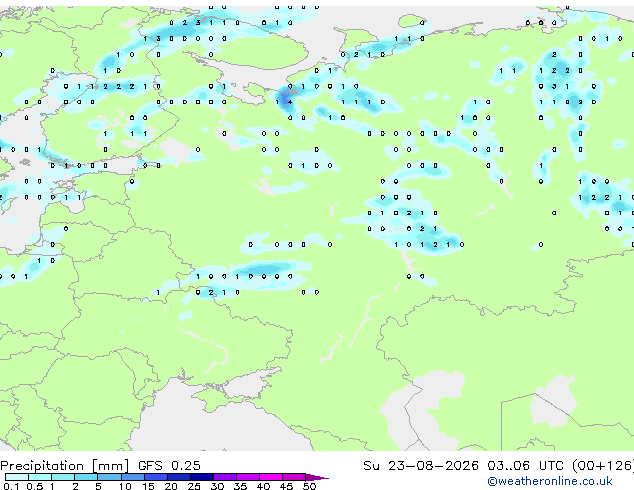Image resolution: width=634 pixels, height=490 pixels.
Task: Click the 1–2 mm legend color swatch
Action: click(x=63, y=477)
